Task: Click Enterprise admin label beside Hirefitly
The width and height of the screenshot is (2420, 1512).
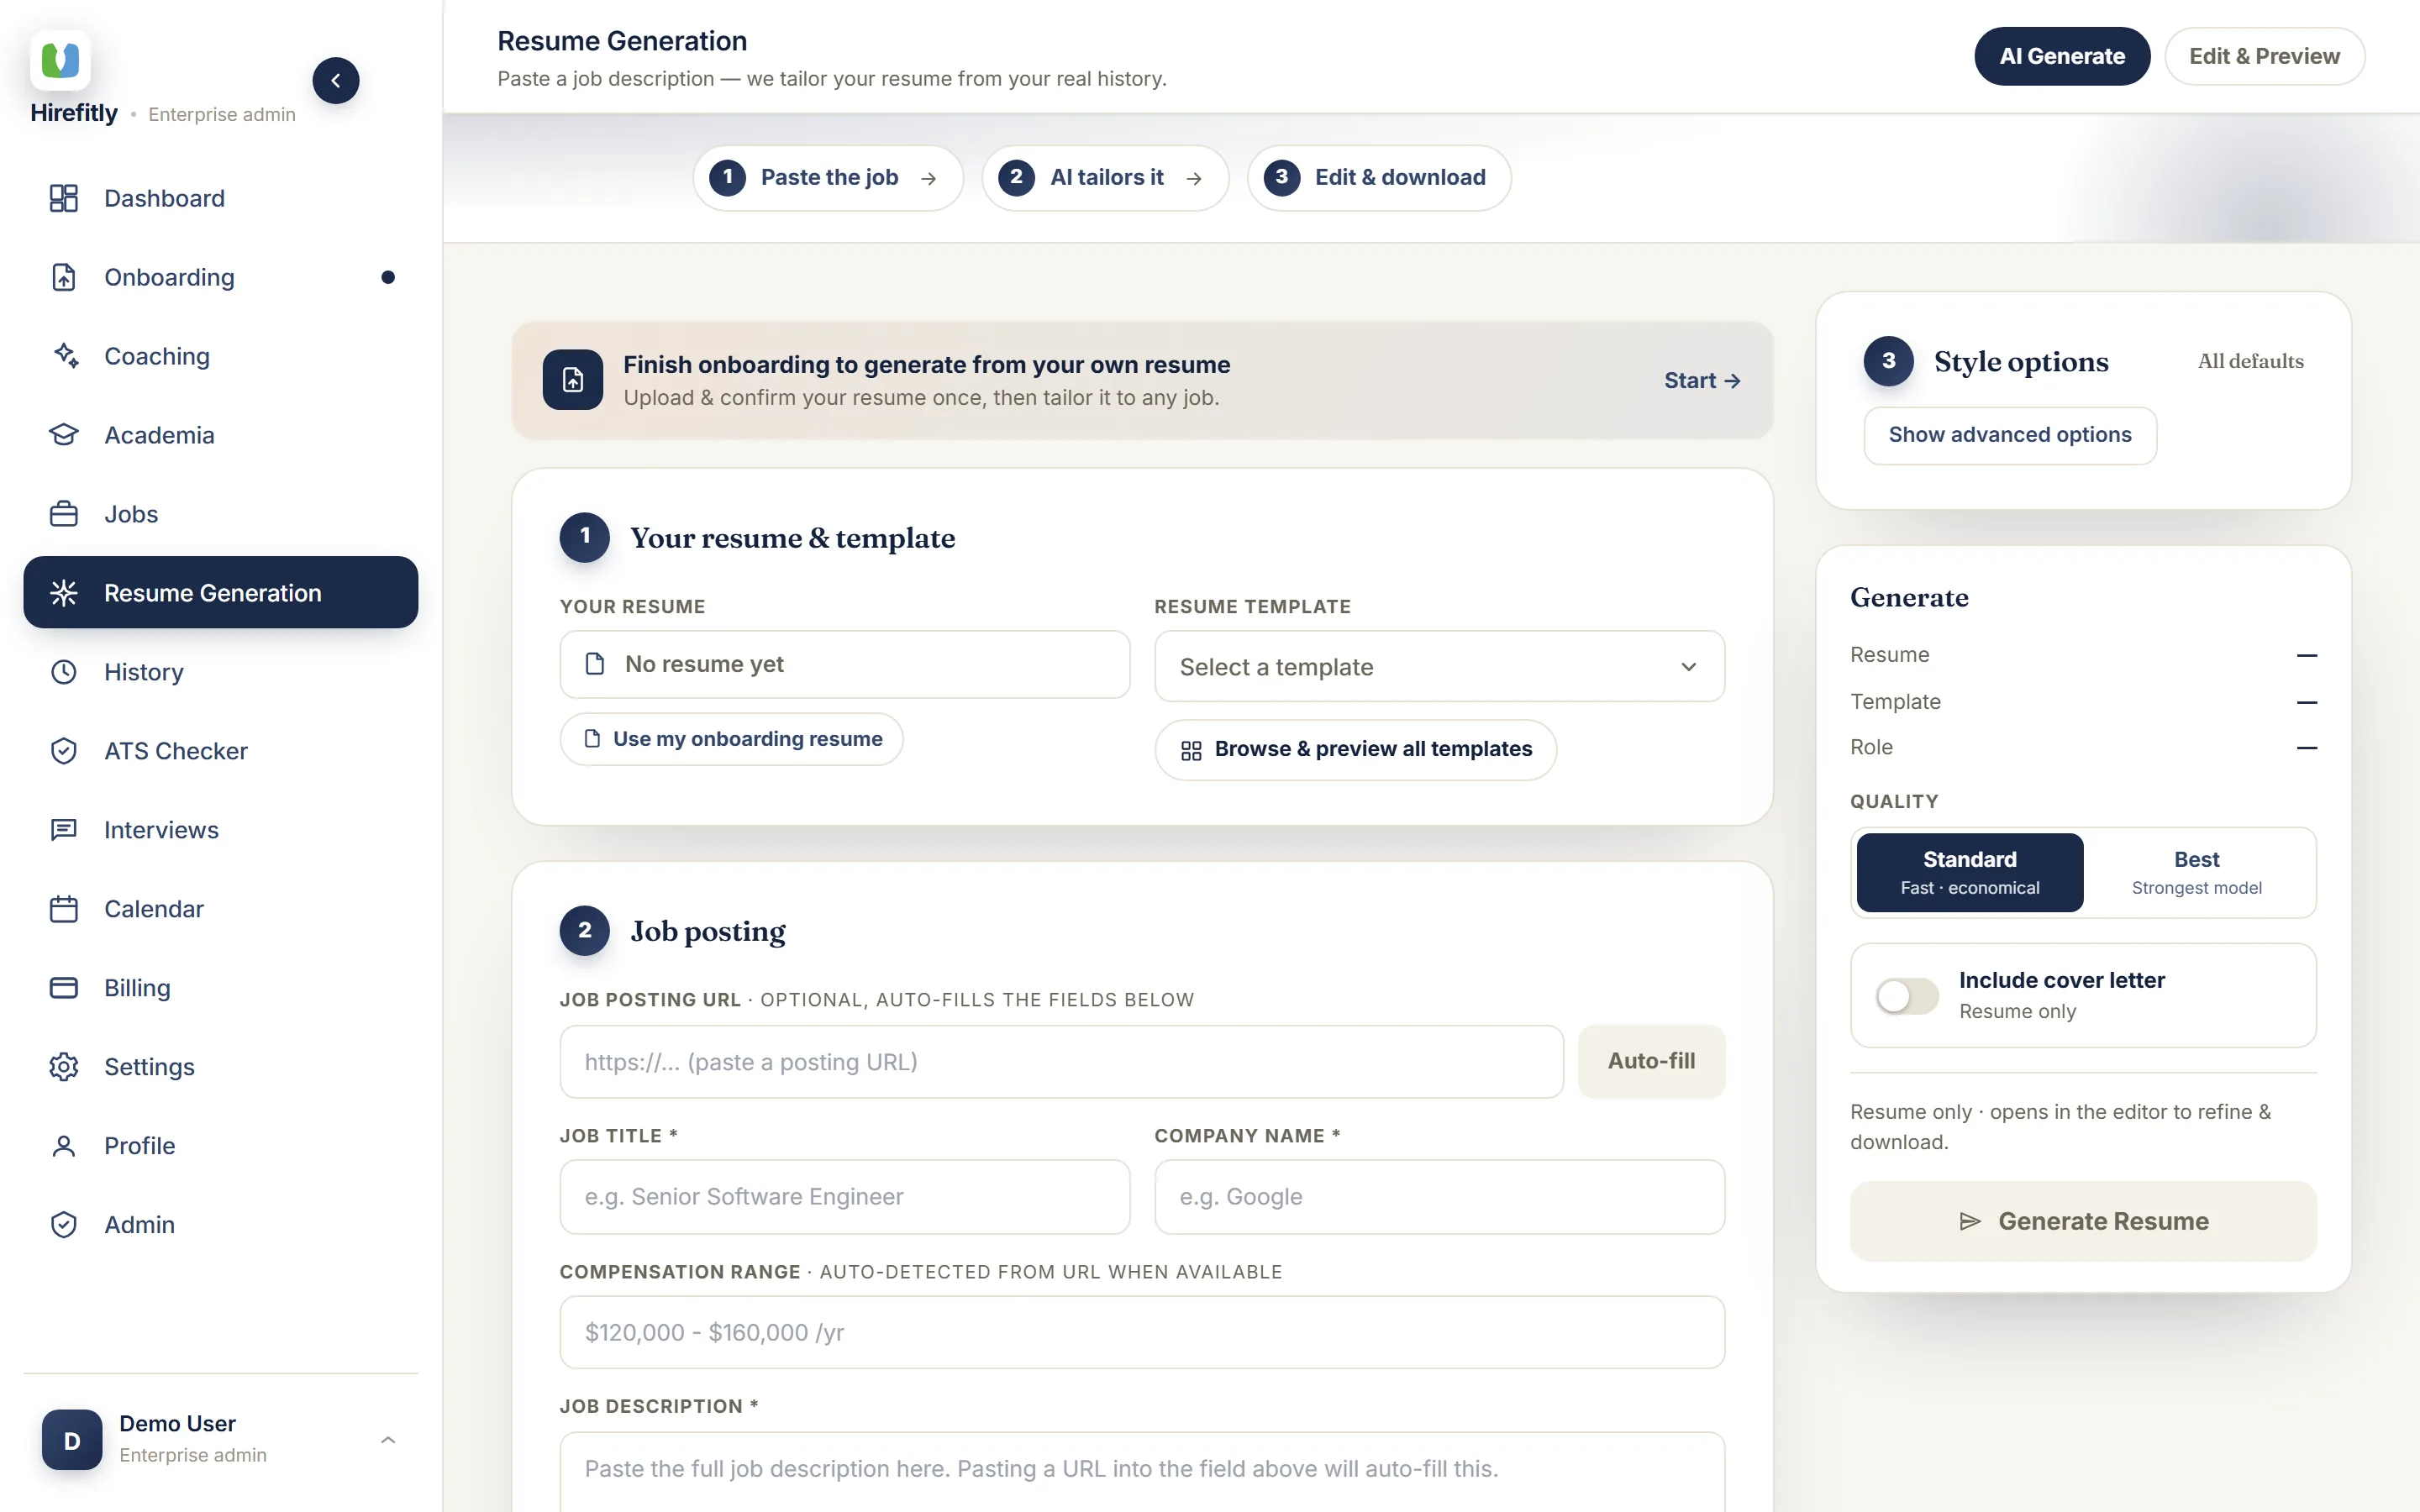Action: (x=222, y=114)
